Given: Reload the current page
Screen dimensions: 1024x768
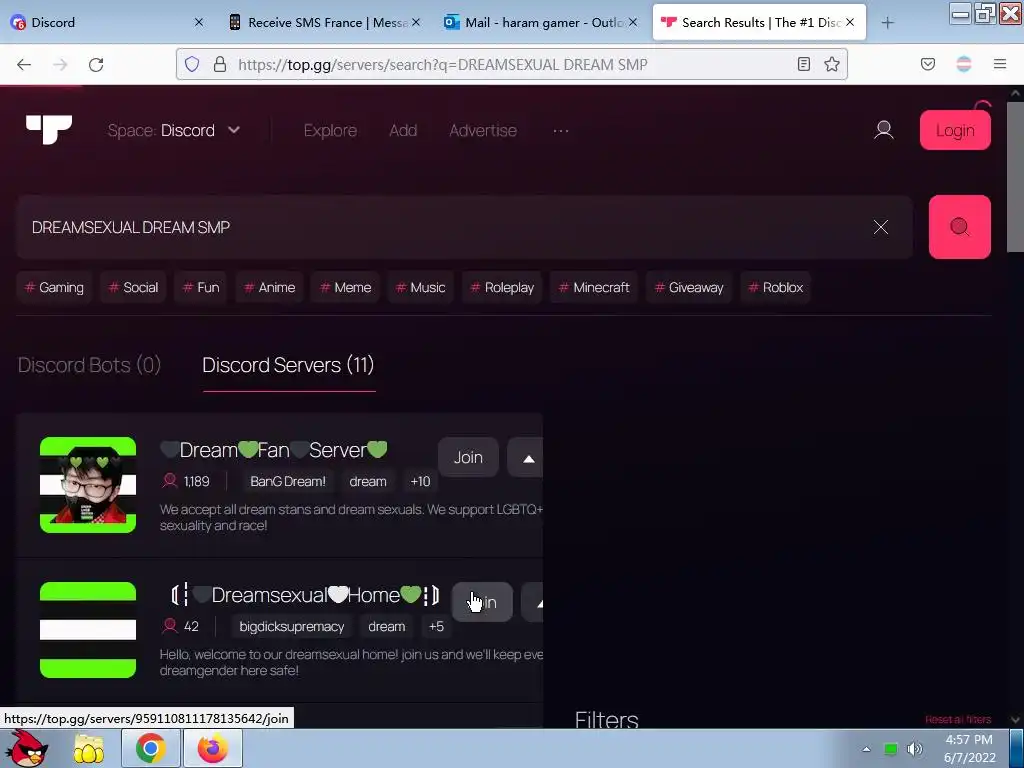Looking at the screenshot, I should (x=96, y=64).
